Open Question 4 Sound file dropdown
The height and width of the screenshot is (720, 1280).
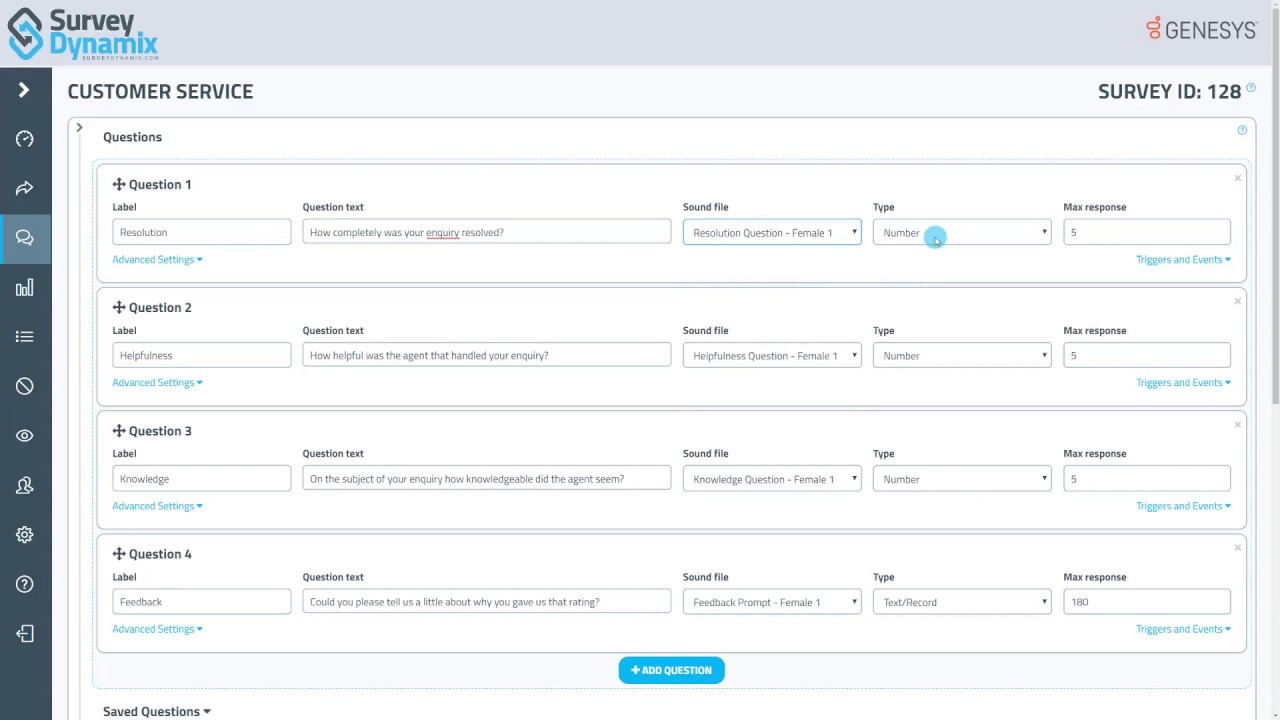pyautogui.click(x=772, y=602)
